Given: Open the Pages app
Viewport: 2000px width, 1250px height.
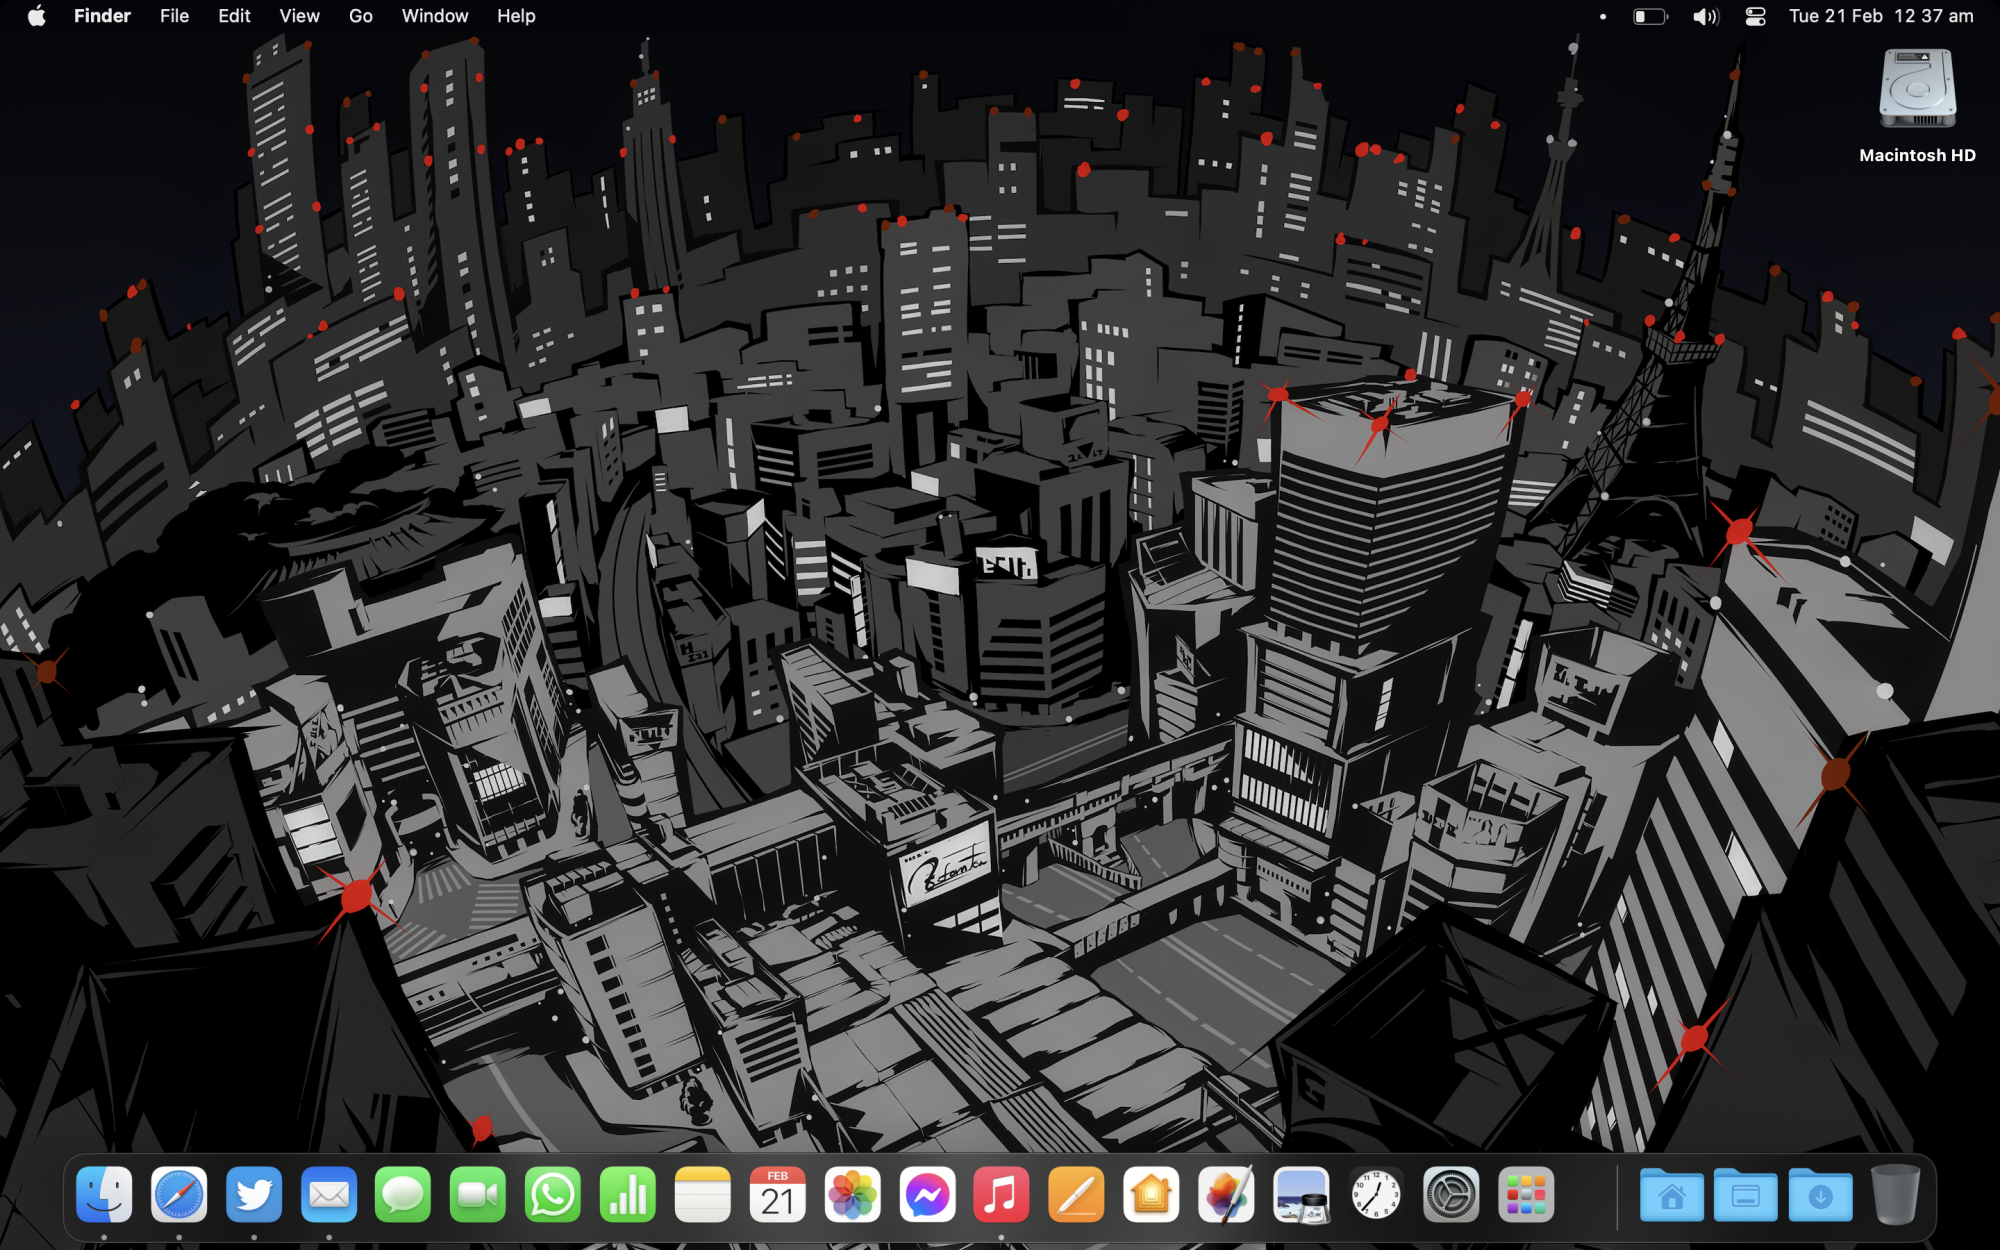Looking at the screenshot, I should [1077, 1195].
